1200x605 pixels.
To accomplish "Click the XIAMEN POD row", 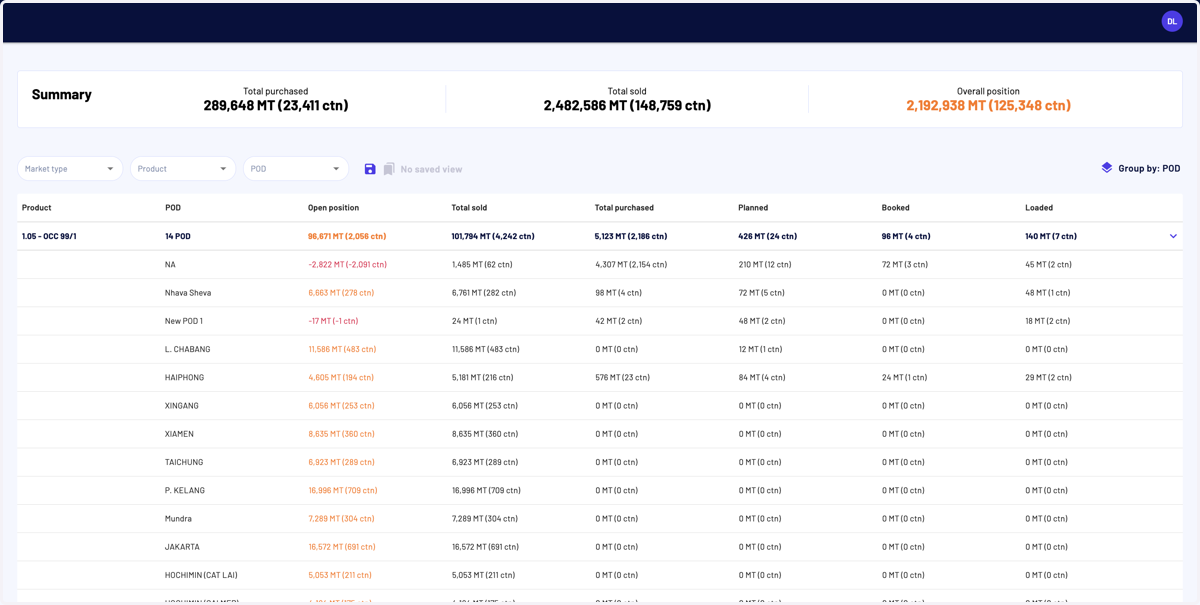I will pyautogui.click(x=600, y=434).
